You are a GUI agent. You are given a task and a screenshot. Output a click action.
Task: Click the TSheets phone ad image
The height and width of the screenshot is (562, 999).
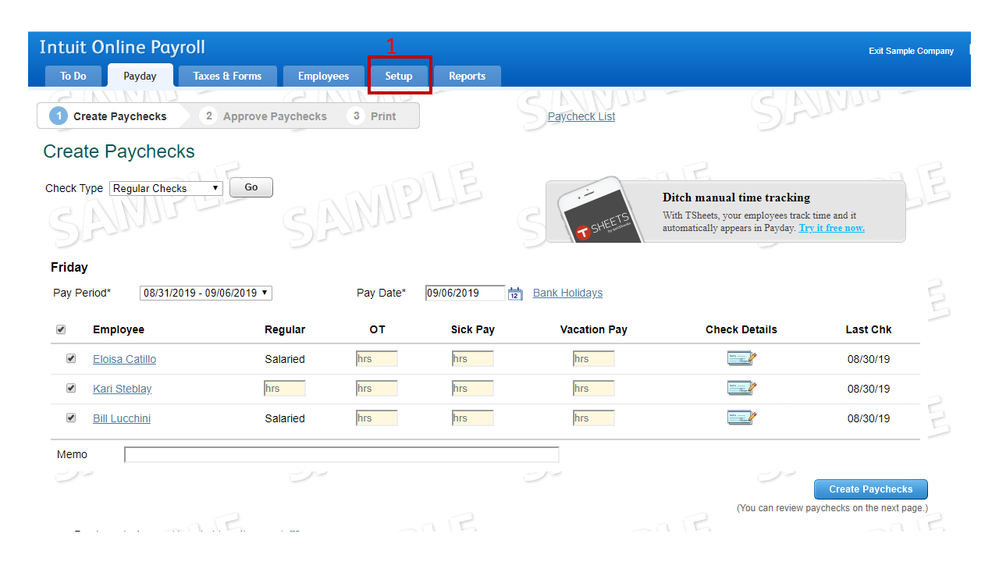coord(600,211)
